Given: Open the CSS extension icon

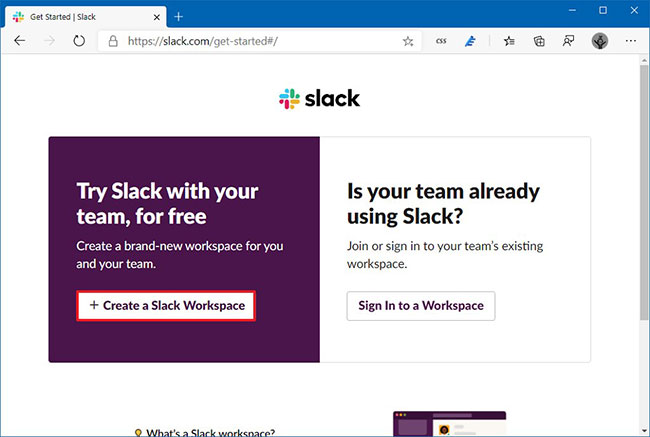Looking at the screenshot, I should 441,41.
